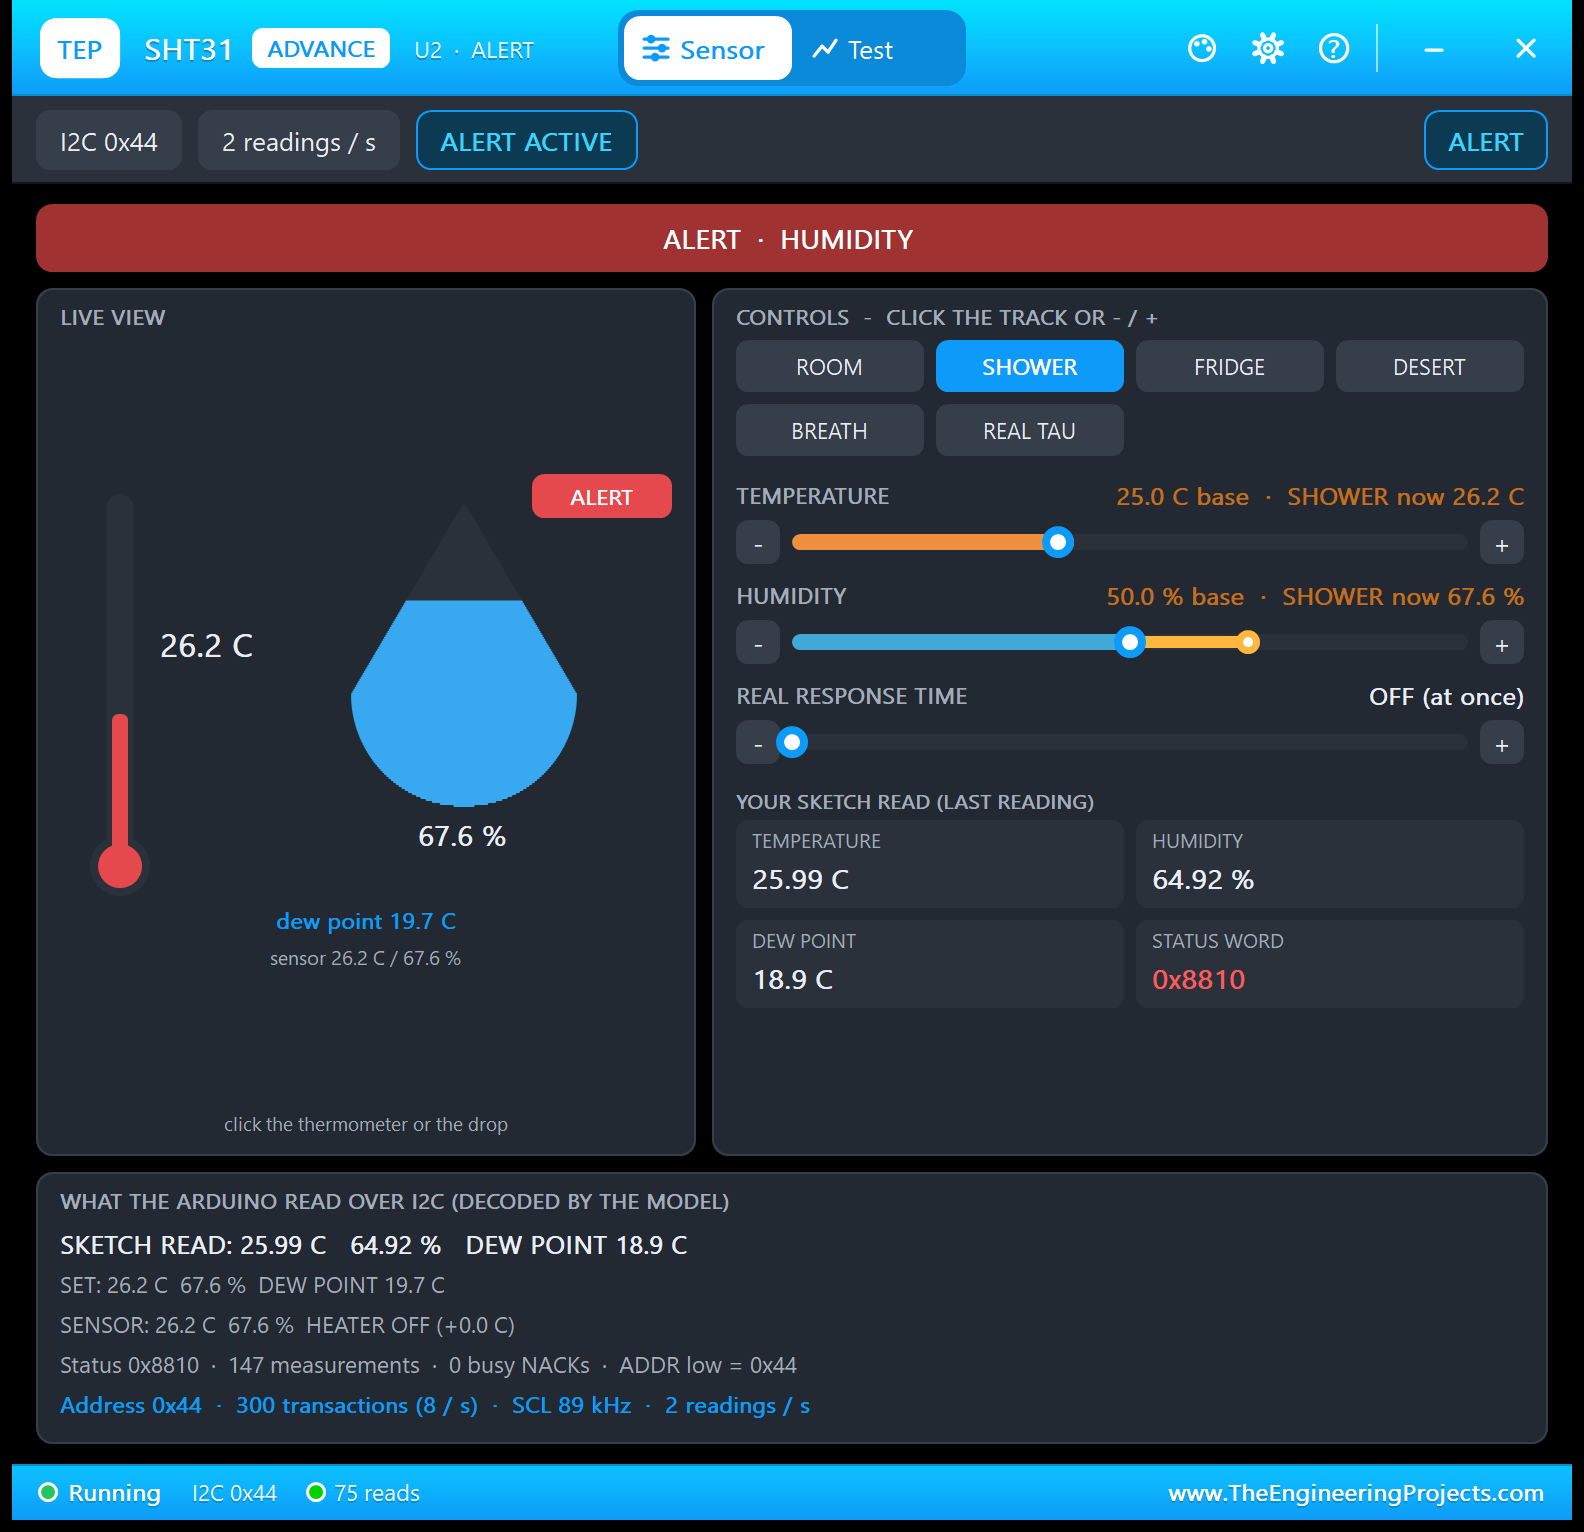Click the I2C 0x44 chip in toolbar
The width and height of the screenshot is (1584, 1532).
click(109, 140)
